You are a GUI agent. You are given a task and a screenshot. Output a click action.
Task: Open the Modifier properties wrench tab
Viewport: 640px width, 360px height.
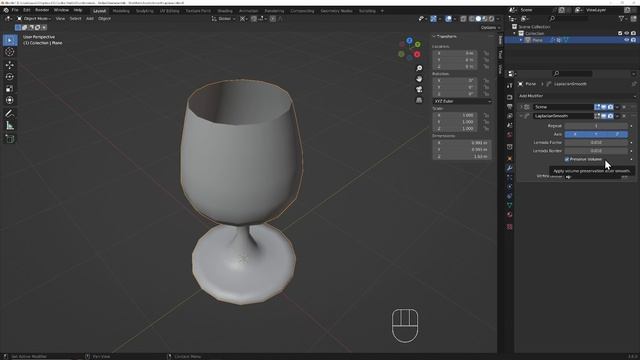[509, 168]
